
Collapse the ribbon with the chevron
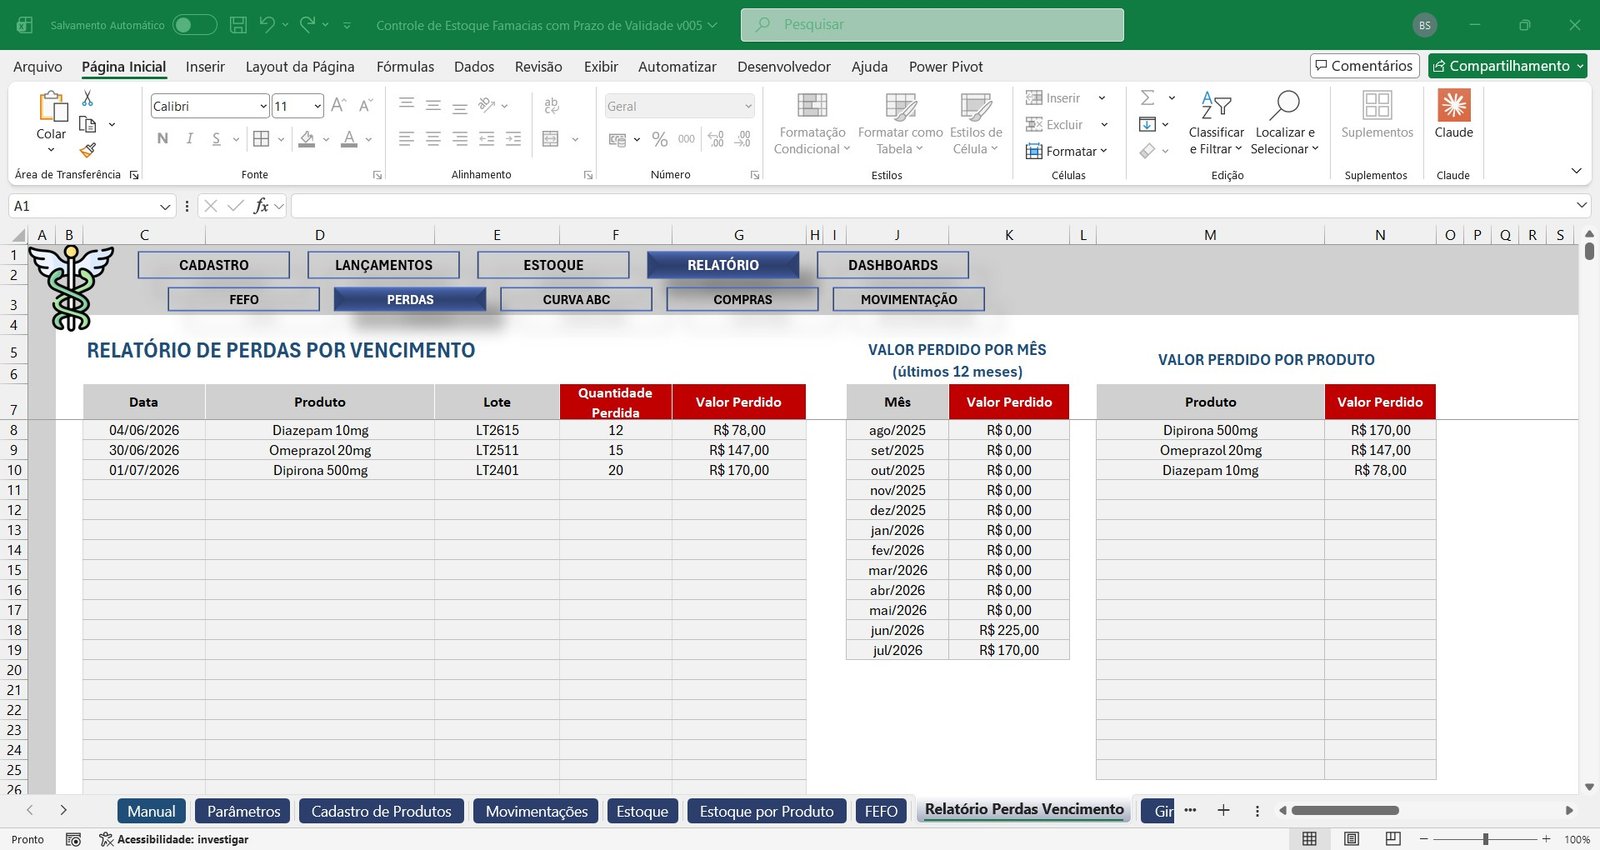coord(1576,171)
